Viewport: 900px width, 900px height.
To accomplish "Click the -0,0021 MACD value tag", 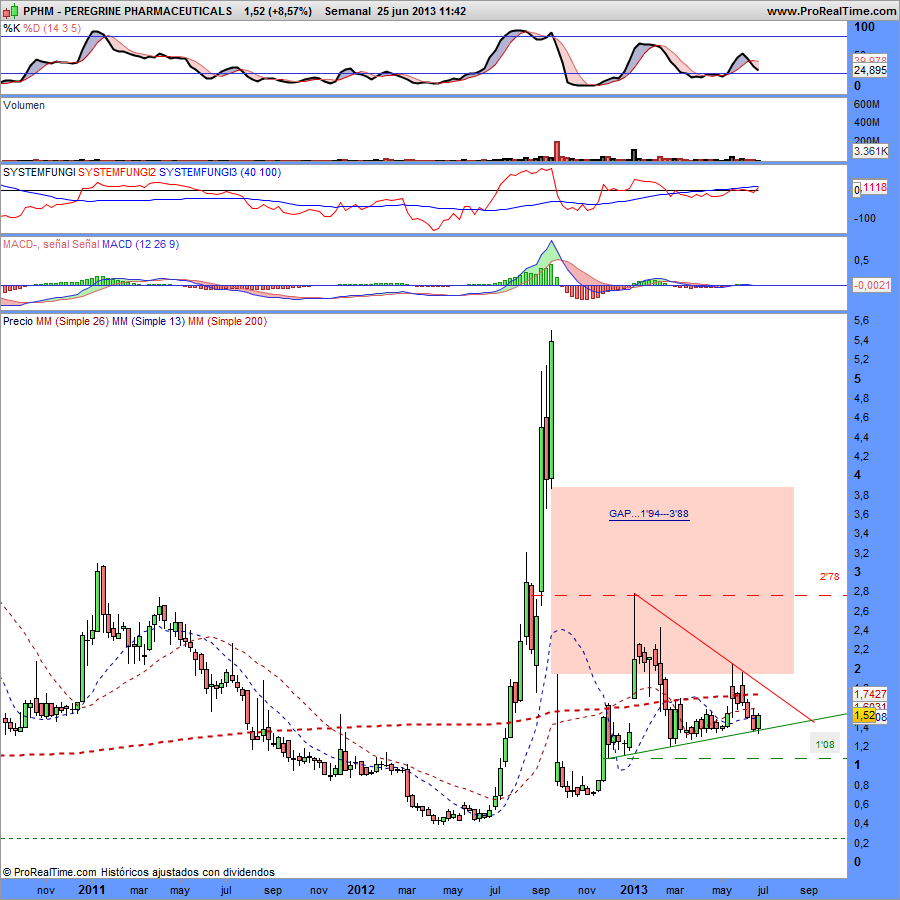I will point(871,285).
